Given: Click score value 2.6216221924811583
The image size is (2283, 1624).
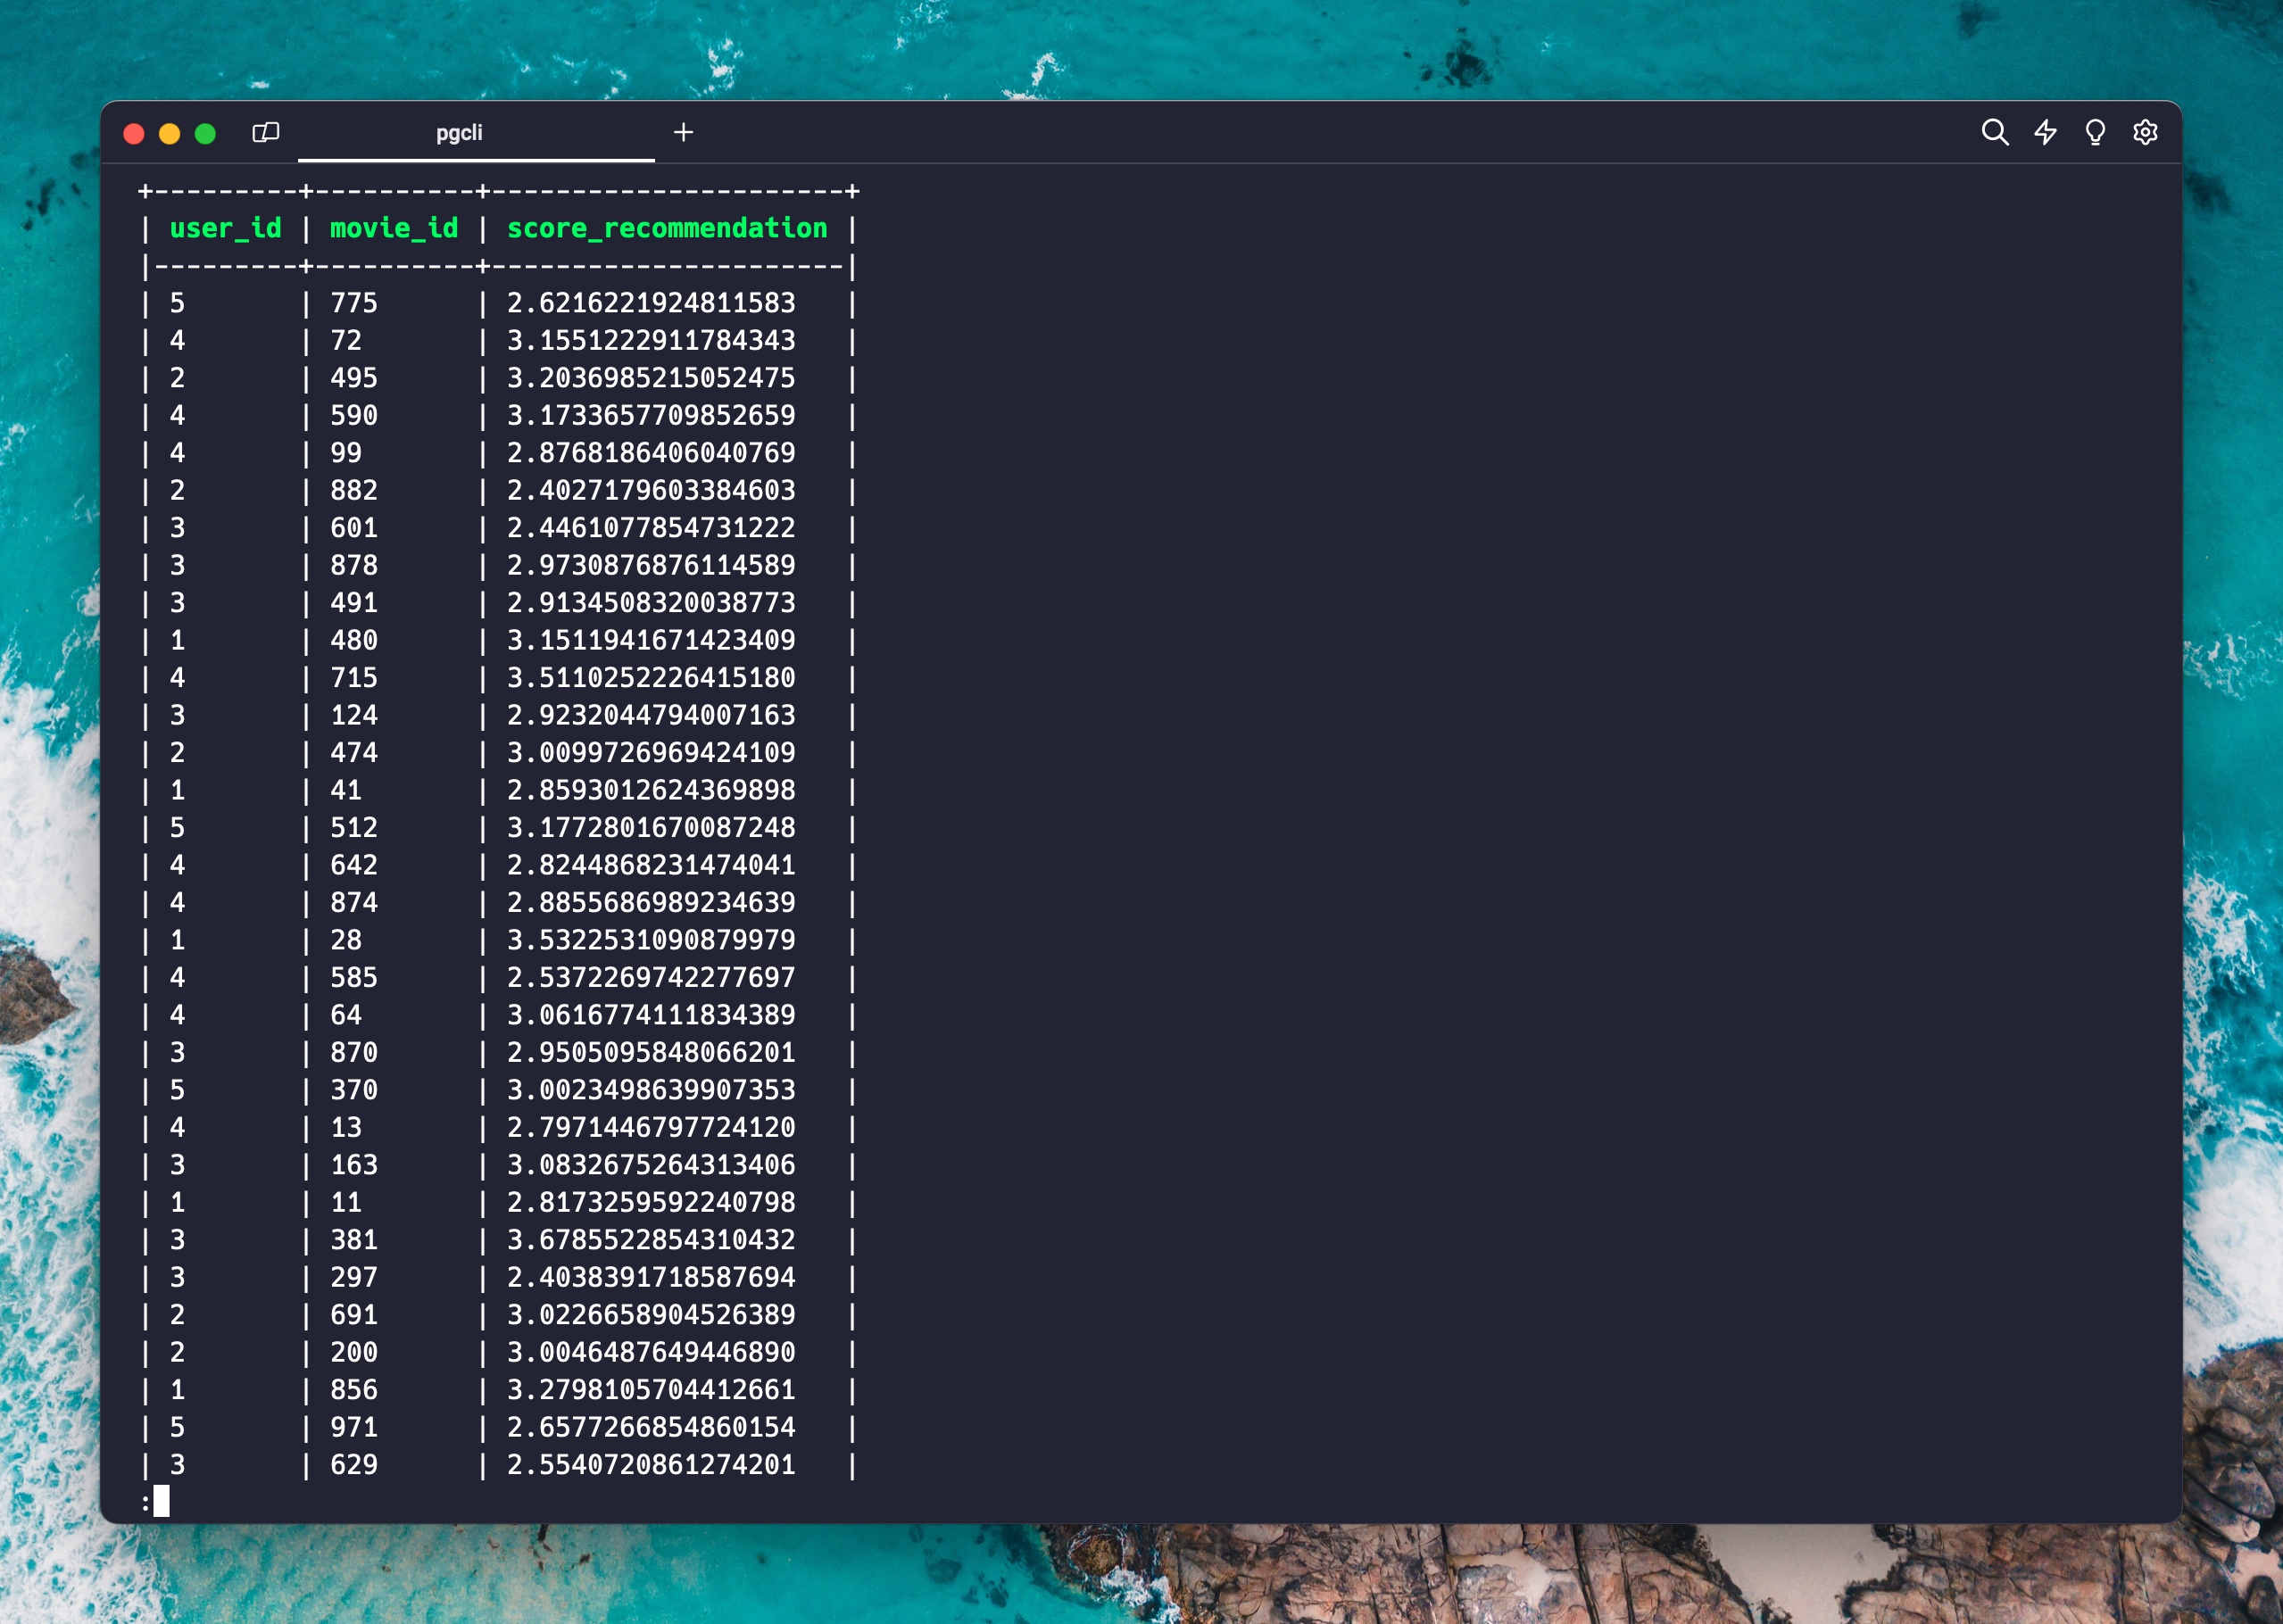Looking at the screenshot, I should pos(651,303).
